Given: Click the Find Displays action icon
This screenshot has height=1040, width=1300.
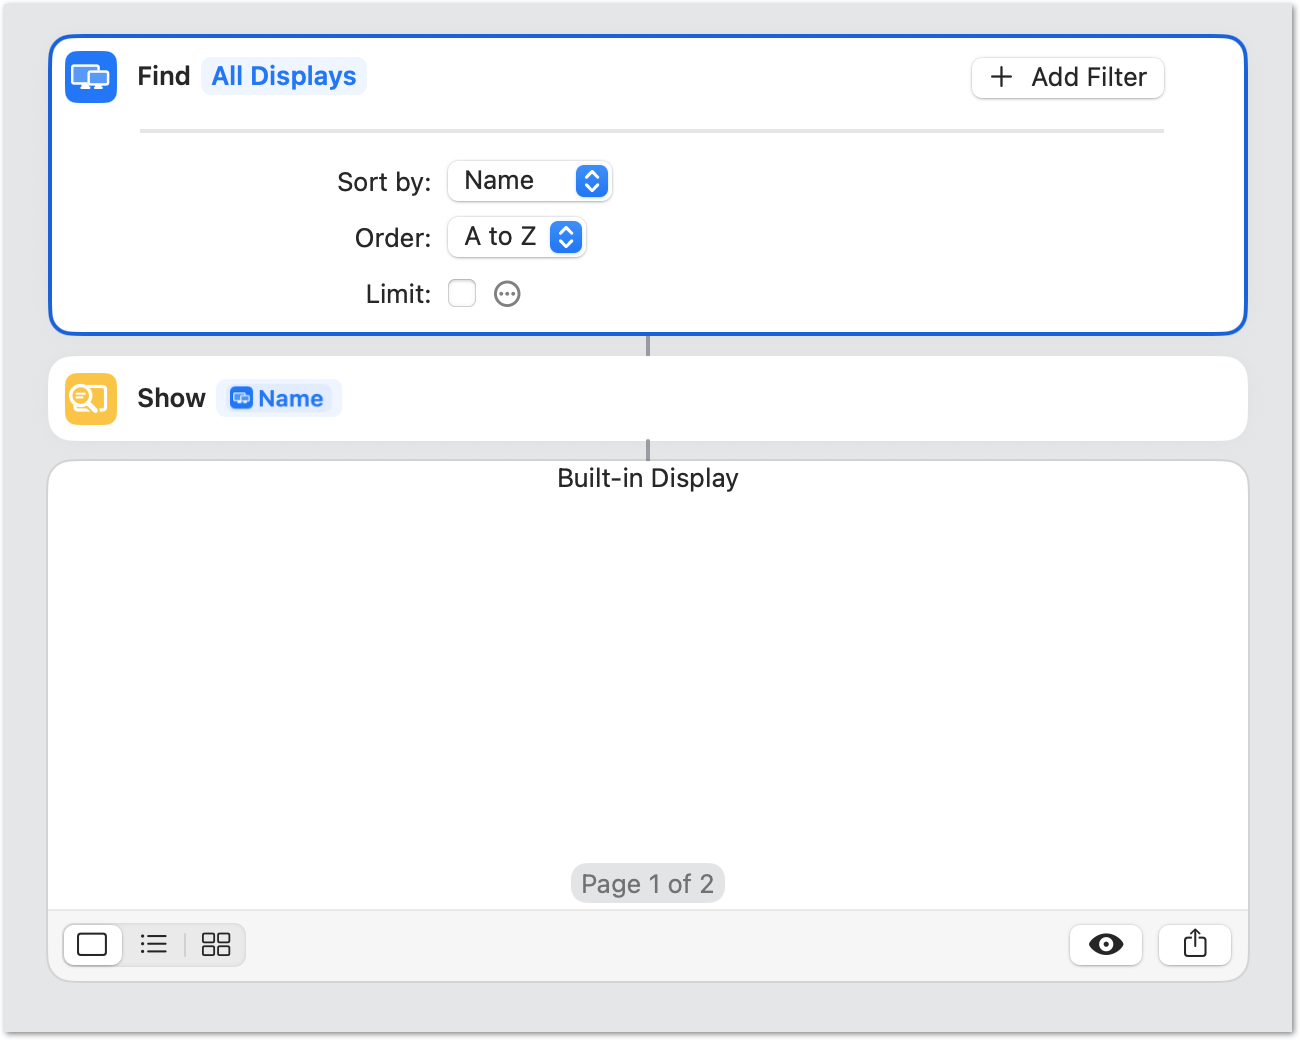Looking at the screenshot, I should (x=91, y=77).
